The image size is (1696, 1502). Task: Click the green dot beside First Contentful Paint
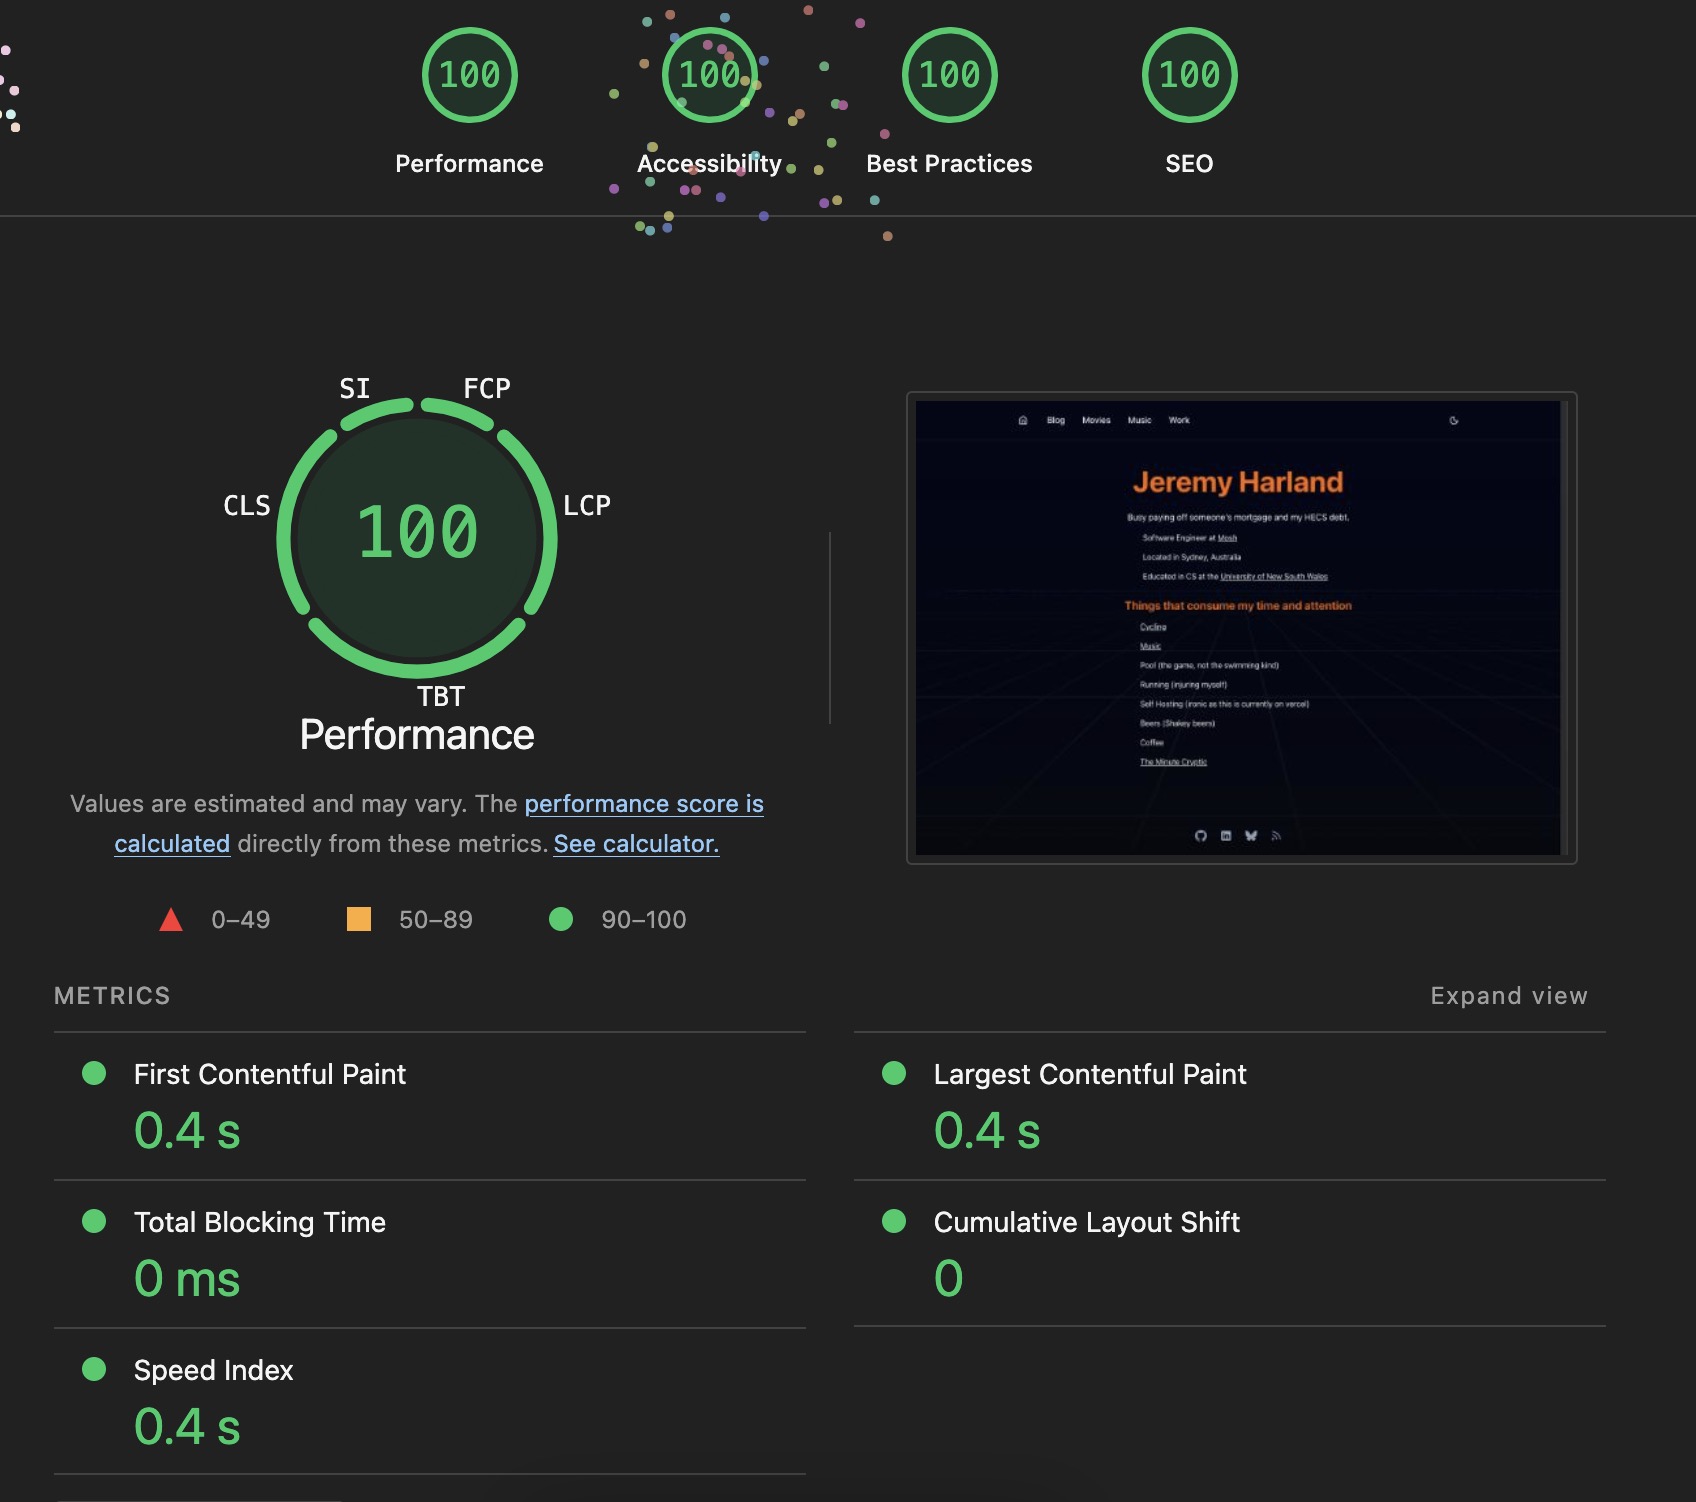point(94,1073)
